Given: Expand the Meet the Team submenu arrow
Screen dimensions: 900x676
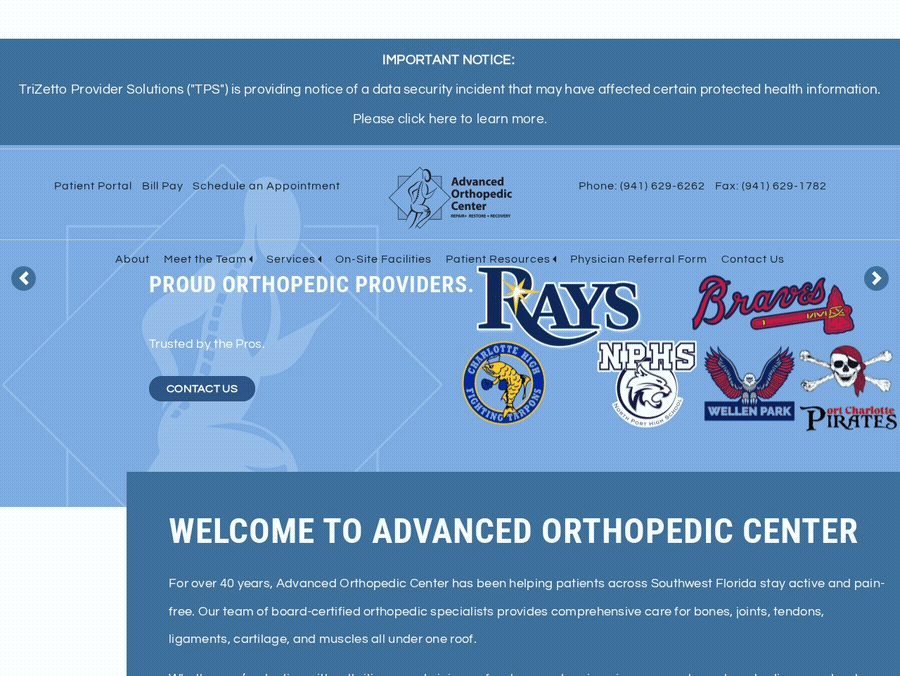Looking at the screenshot, I should [251, 259].
